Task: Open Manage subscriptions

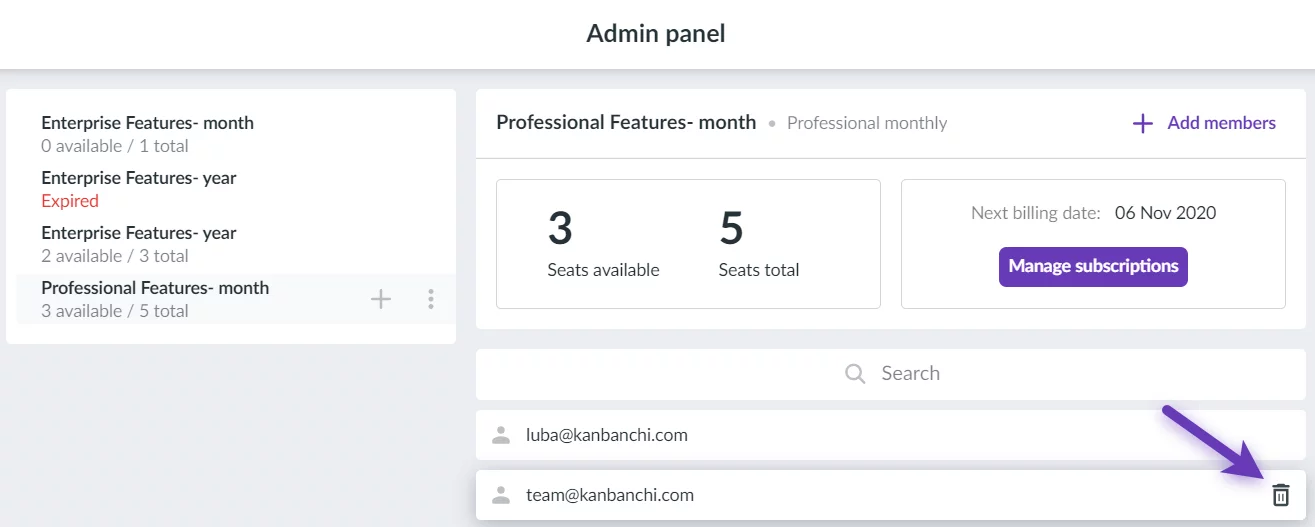Action: [x=1093, y=267]
